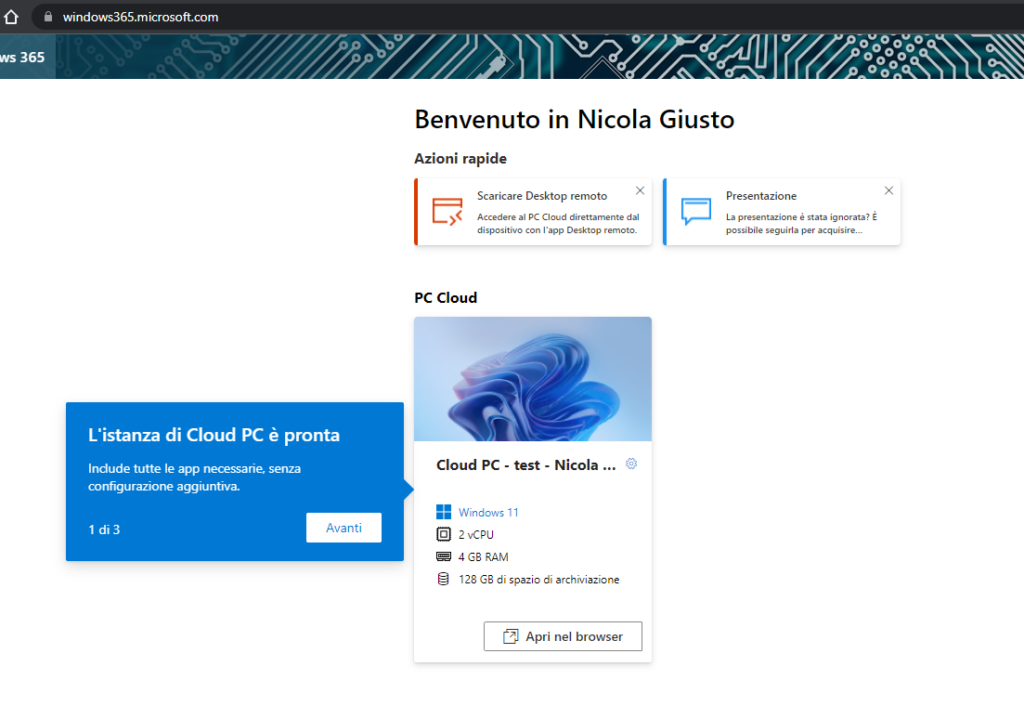Screen dimensions: 1024x706
Task: Click the '2 vCPU' text
Action: coord(476,535)
